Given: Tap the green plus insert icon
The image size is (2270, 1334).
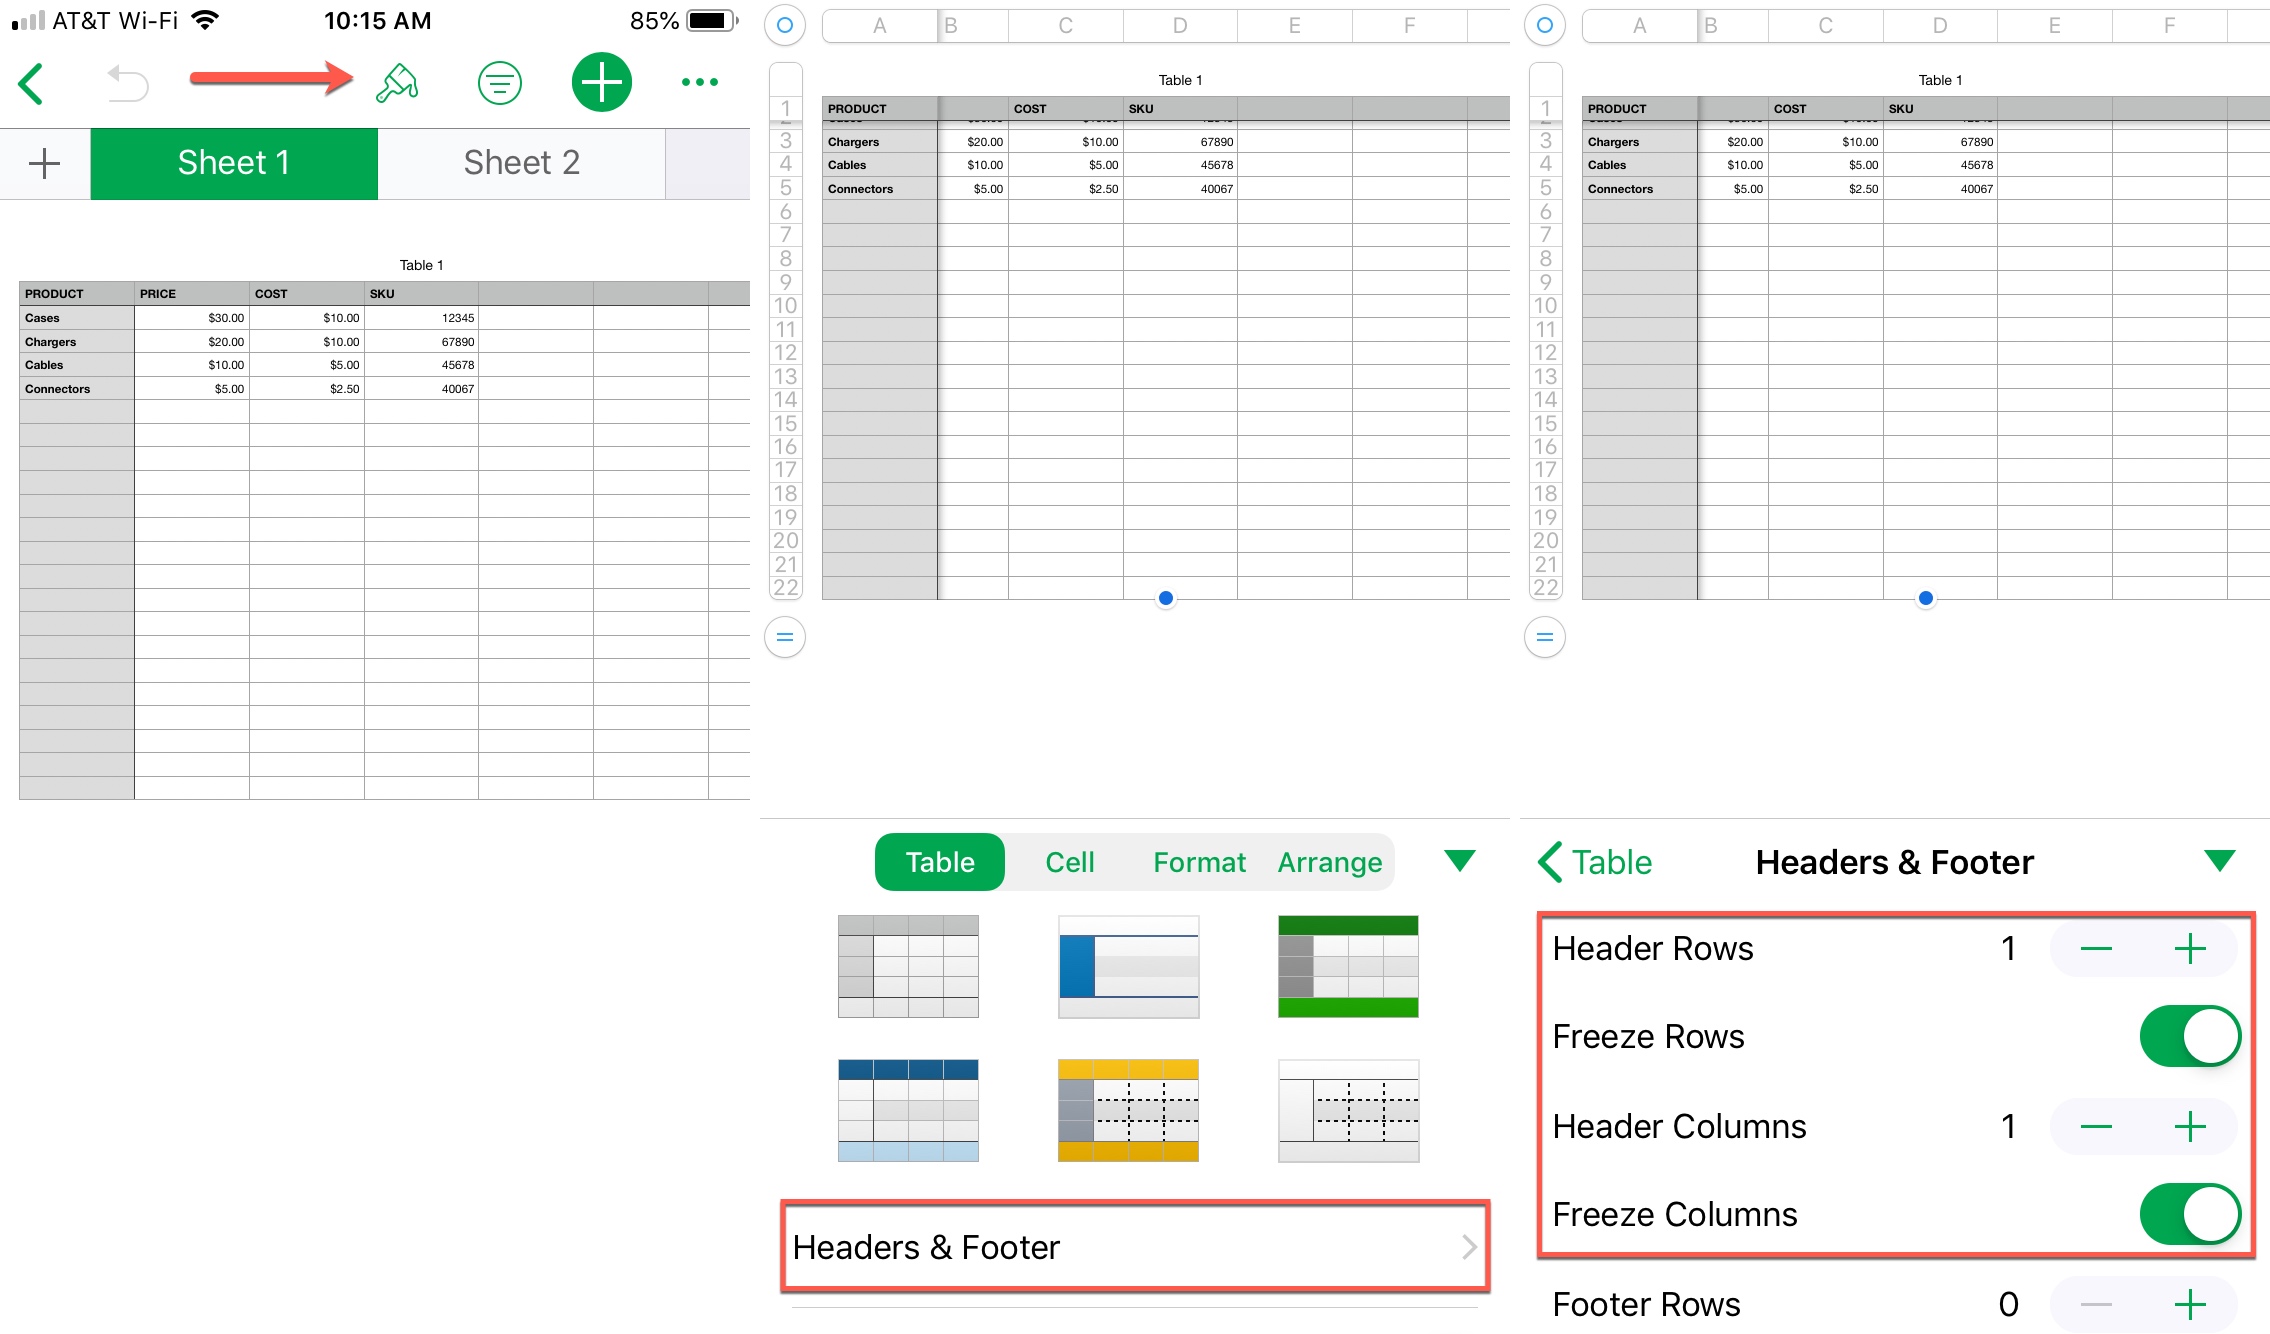Looking at the screenshot, I should pyautogui.click(x=601, y=82).
